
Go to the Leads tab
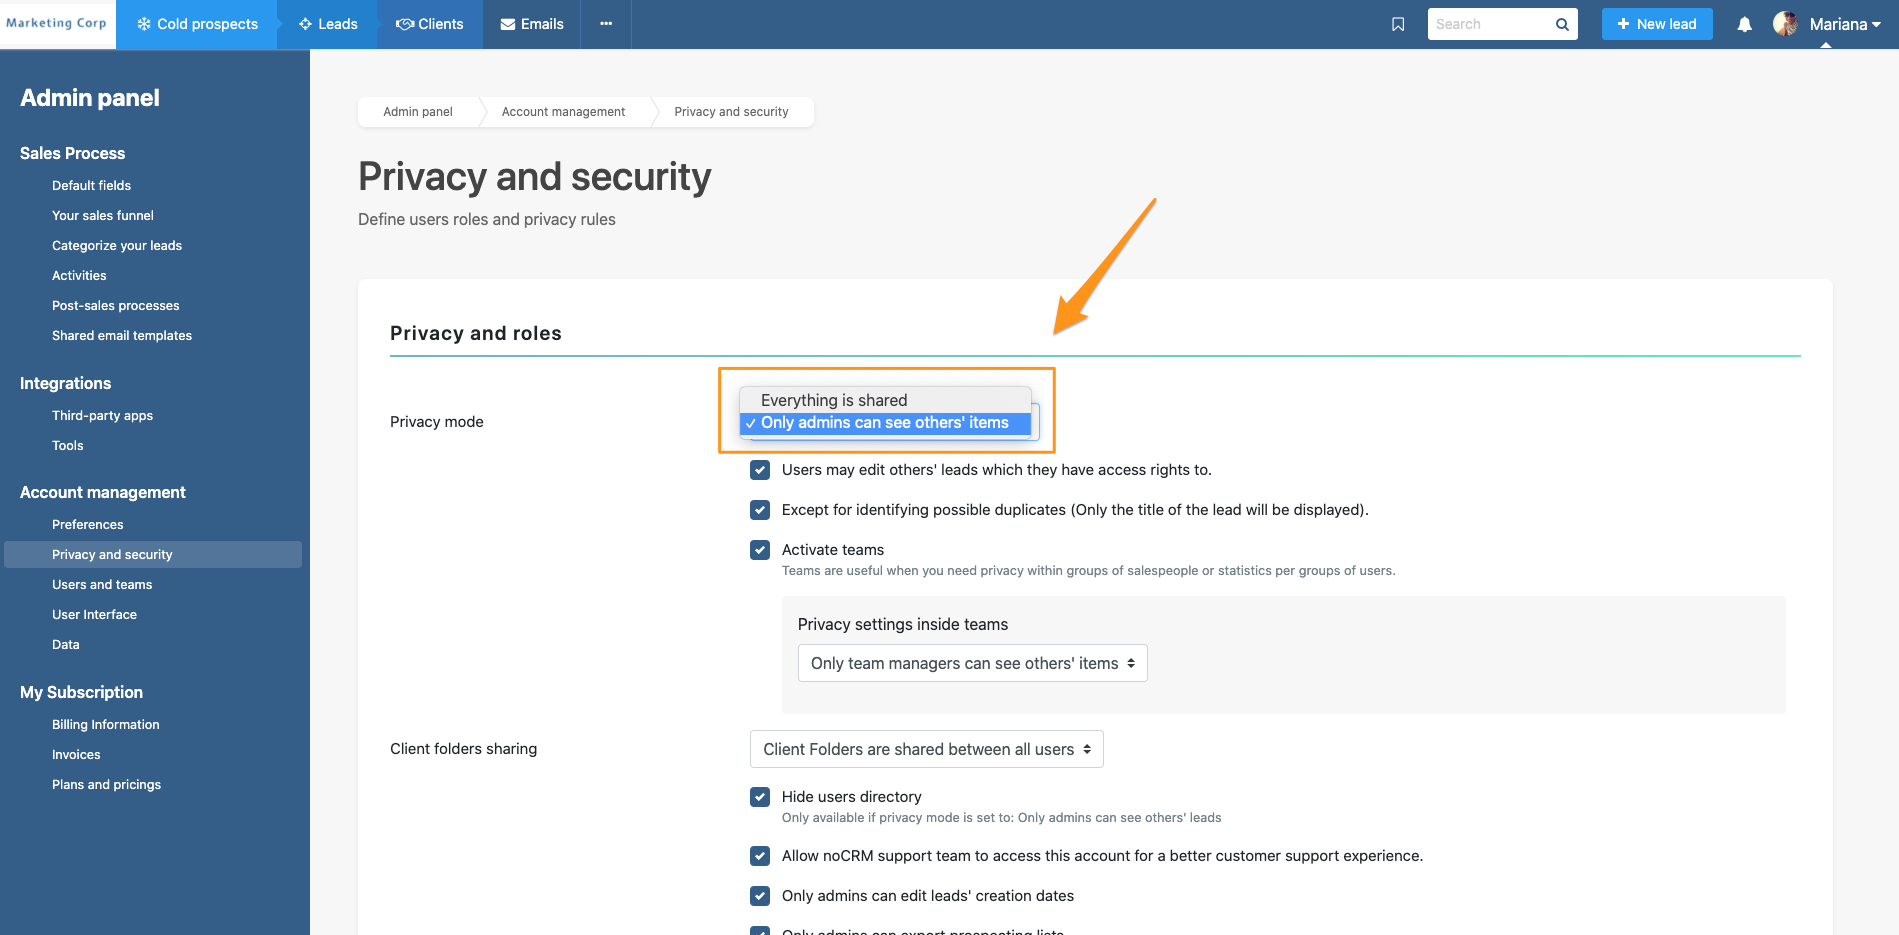(328, 24)
